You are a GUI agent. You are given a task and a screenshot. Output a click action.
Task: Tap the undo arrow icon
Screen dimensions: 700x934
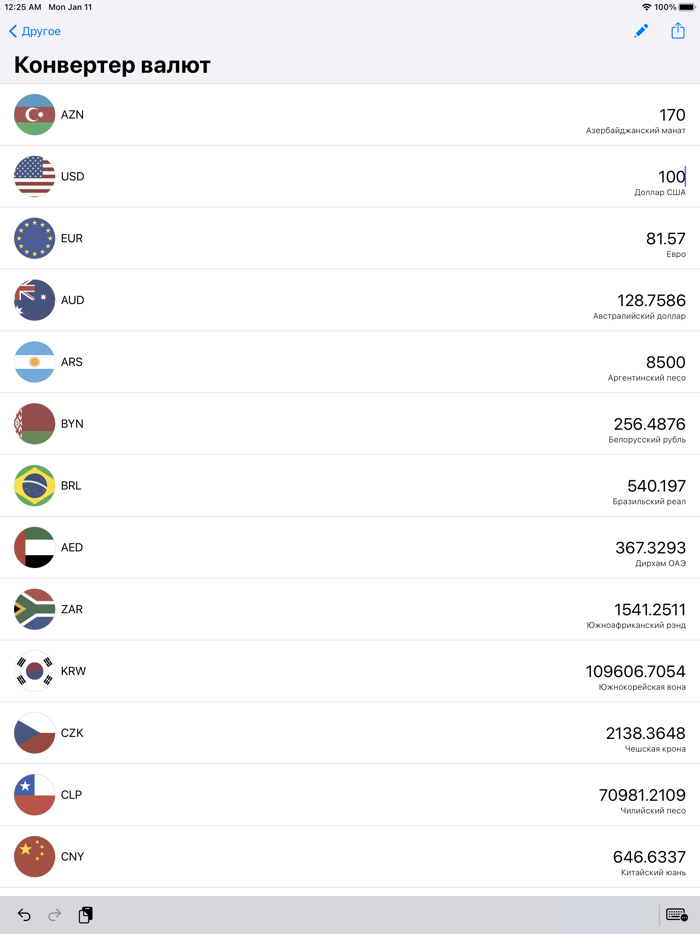click(24, 915)
